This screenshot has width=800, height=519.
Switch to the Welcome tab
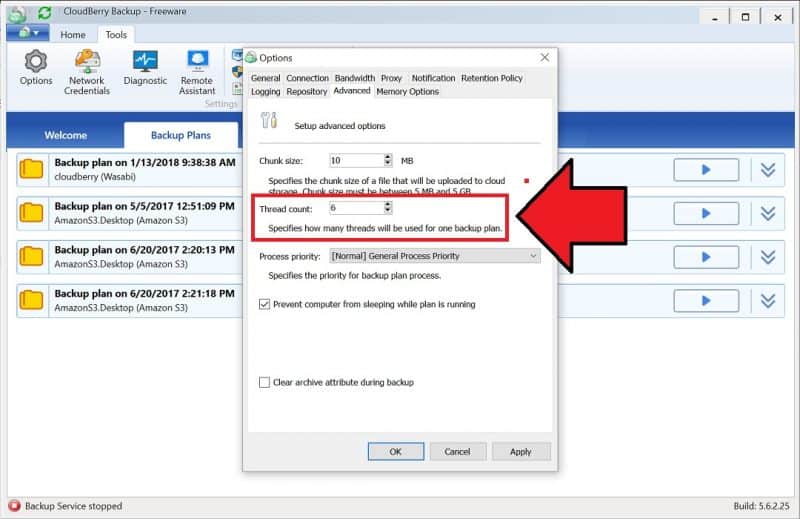coord(65,135)
